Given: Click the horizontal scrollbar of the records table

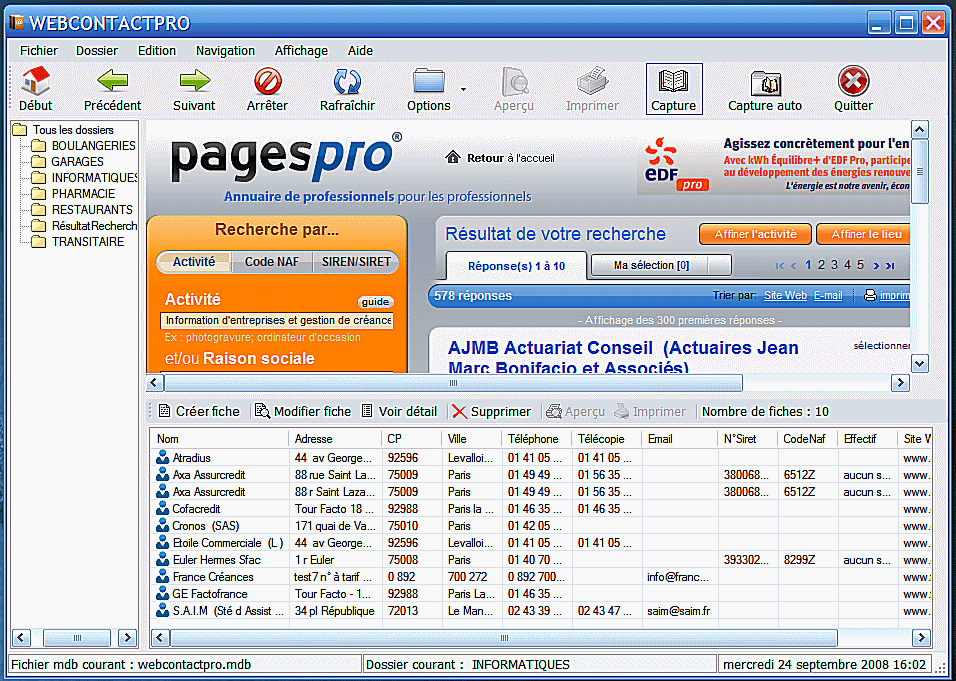Looking at the screenshot, I should click(500, 638).
